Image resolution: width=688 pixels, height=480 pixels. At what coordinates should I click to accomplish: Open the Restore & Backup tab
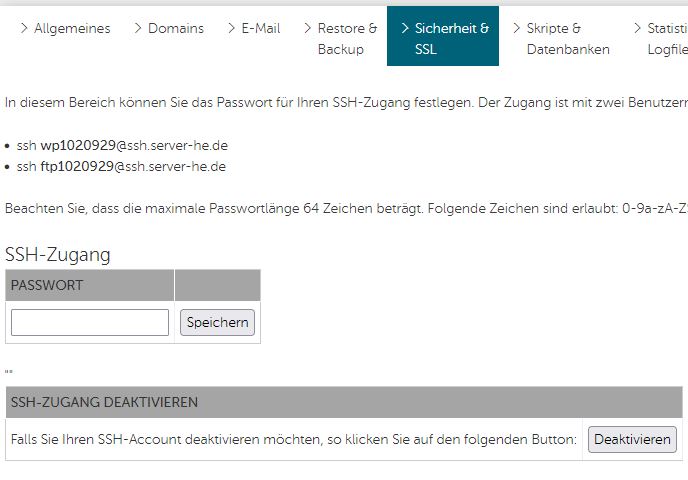click(x=347, y=38)
